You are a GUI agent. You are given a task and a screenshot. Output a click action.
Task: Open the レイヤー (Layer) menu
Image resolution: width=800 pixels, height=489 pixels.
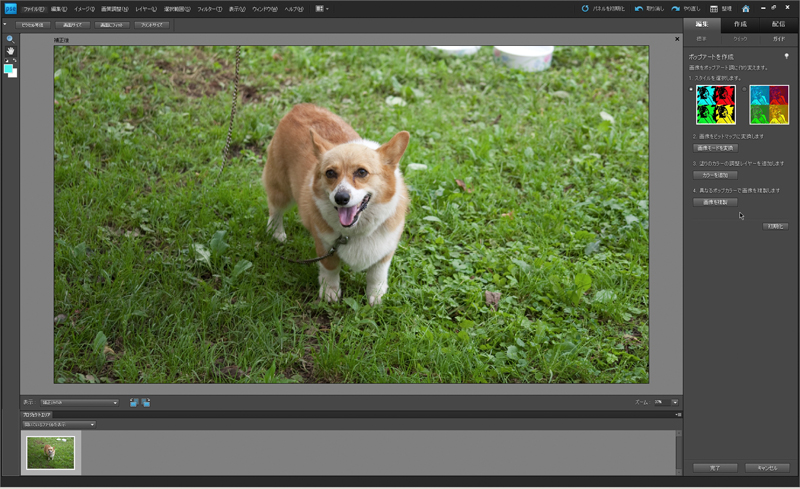146,9
